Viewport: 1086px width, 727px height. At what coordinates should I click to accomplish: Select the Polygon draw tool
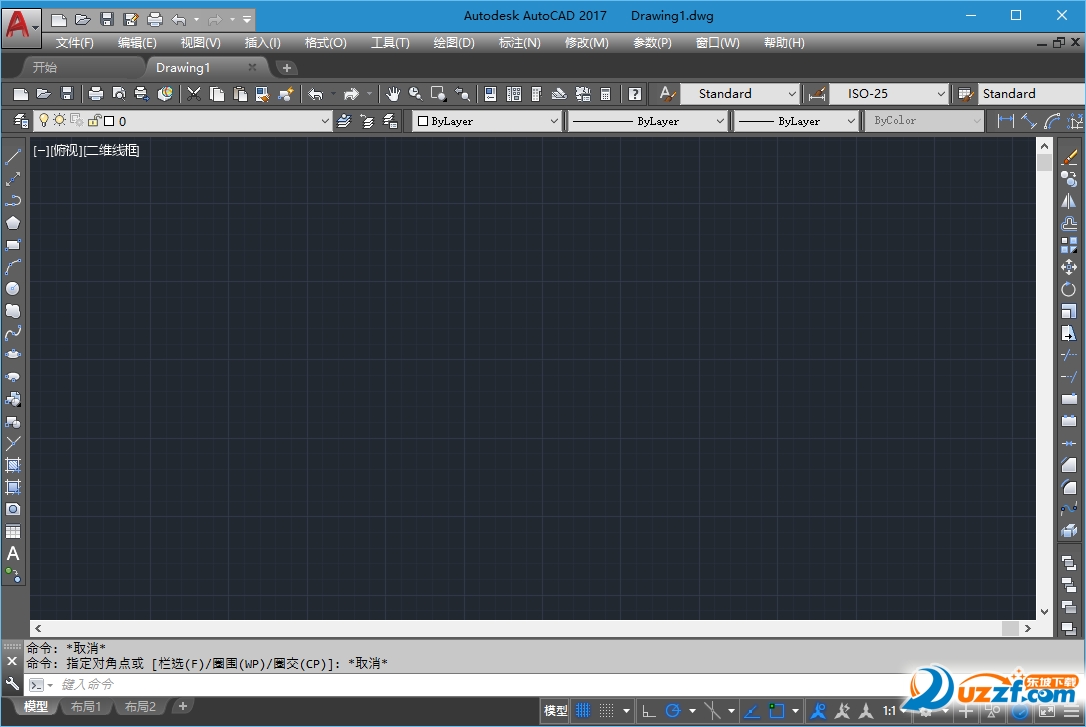tap(13, 223)
